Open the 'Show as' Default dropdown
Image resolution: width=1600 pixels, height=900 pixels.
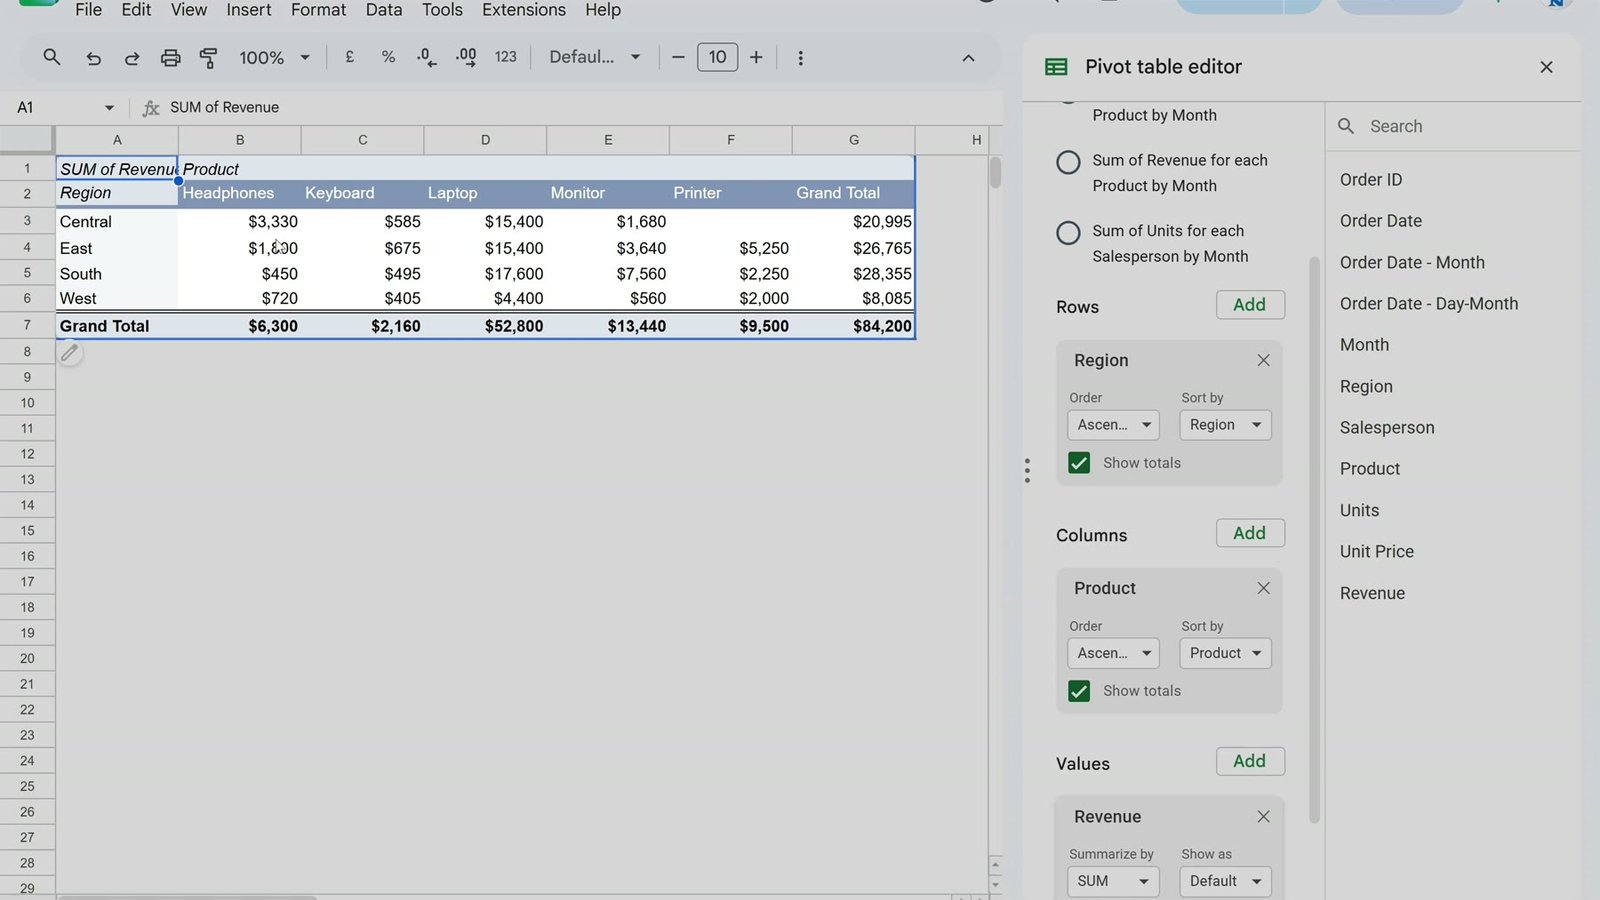(x=1225, y=881)
